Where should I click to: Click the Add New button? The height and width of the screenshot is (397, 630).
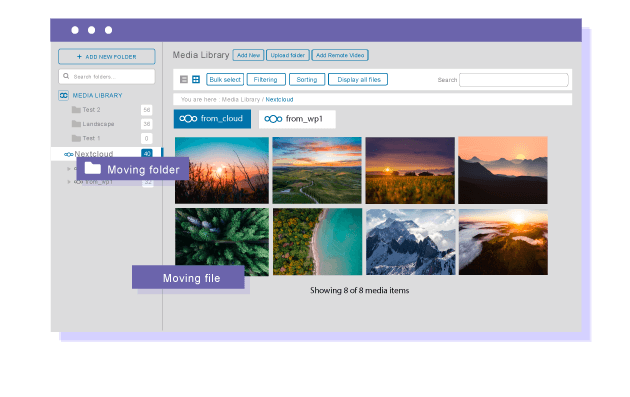click(x=248, y=55)
